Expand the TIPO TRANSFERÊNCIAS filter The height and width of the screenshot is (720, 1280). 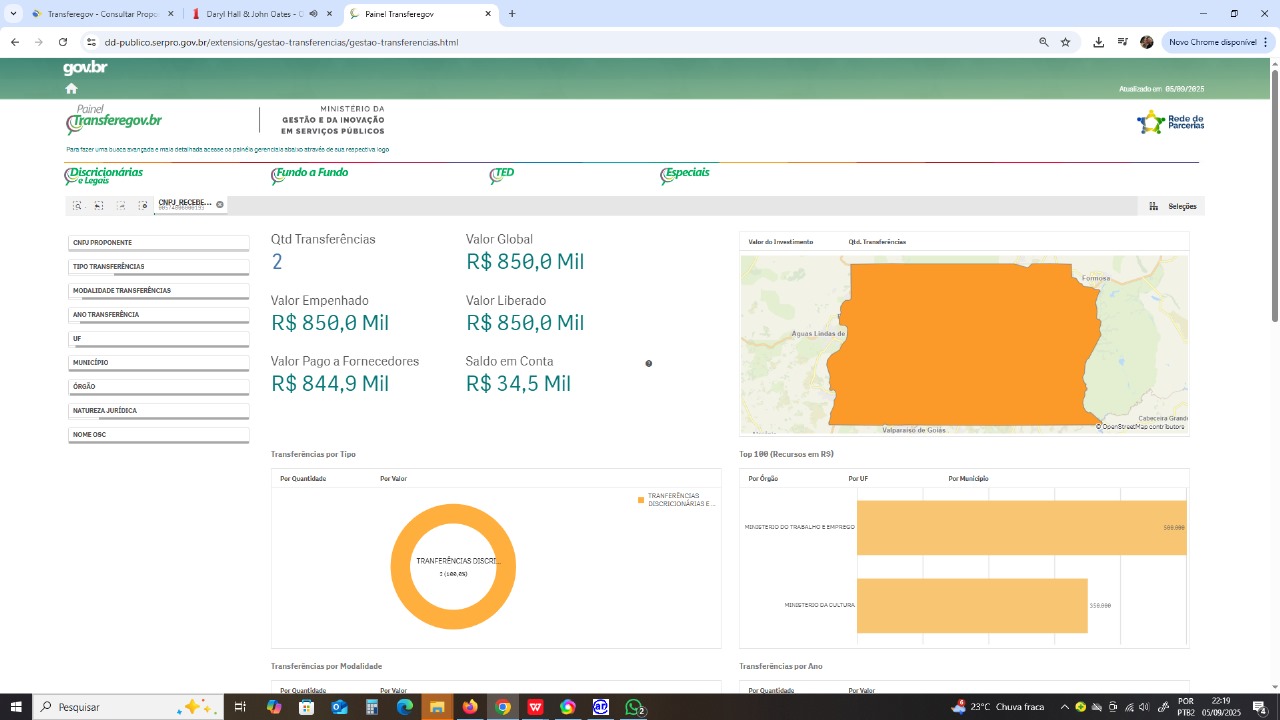pos(158,267)
